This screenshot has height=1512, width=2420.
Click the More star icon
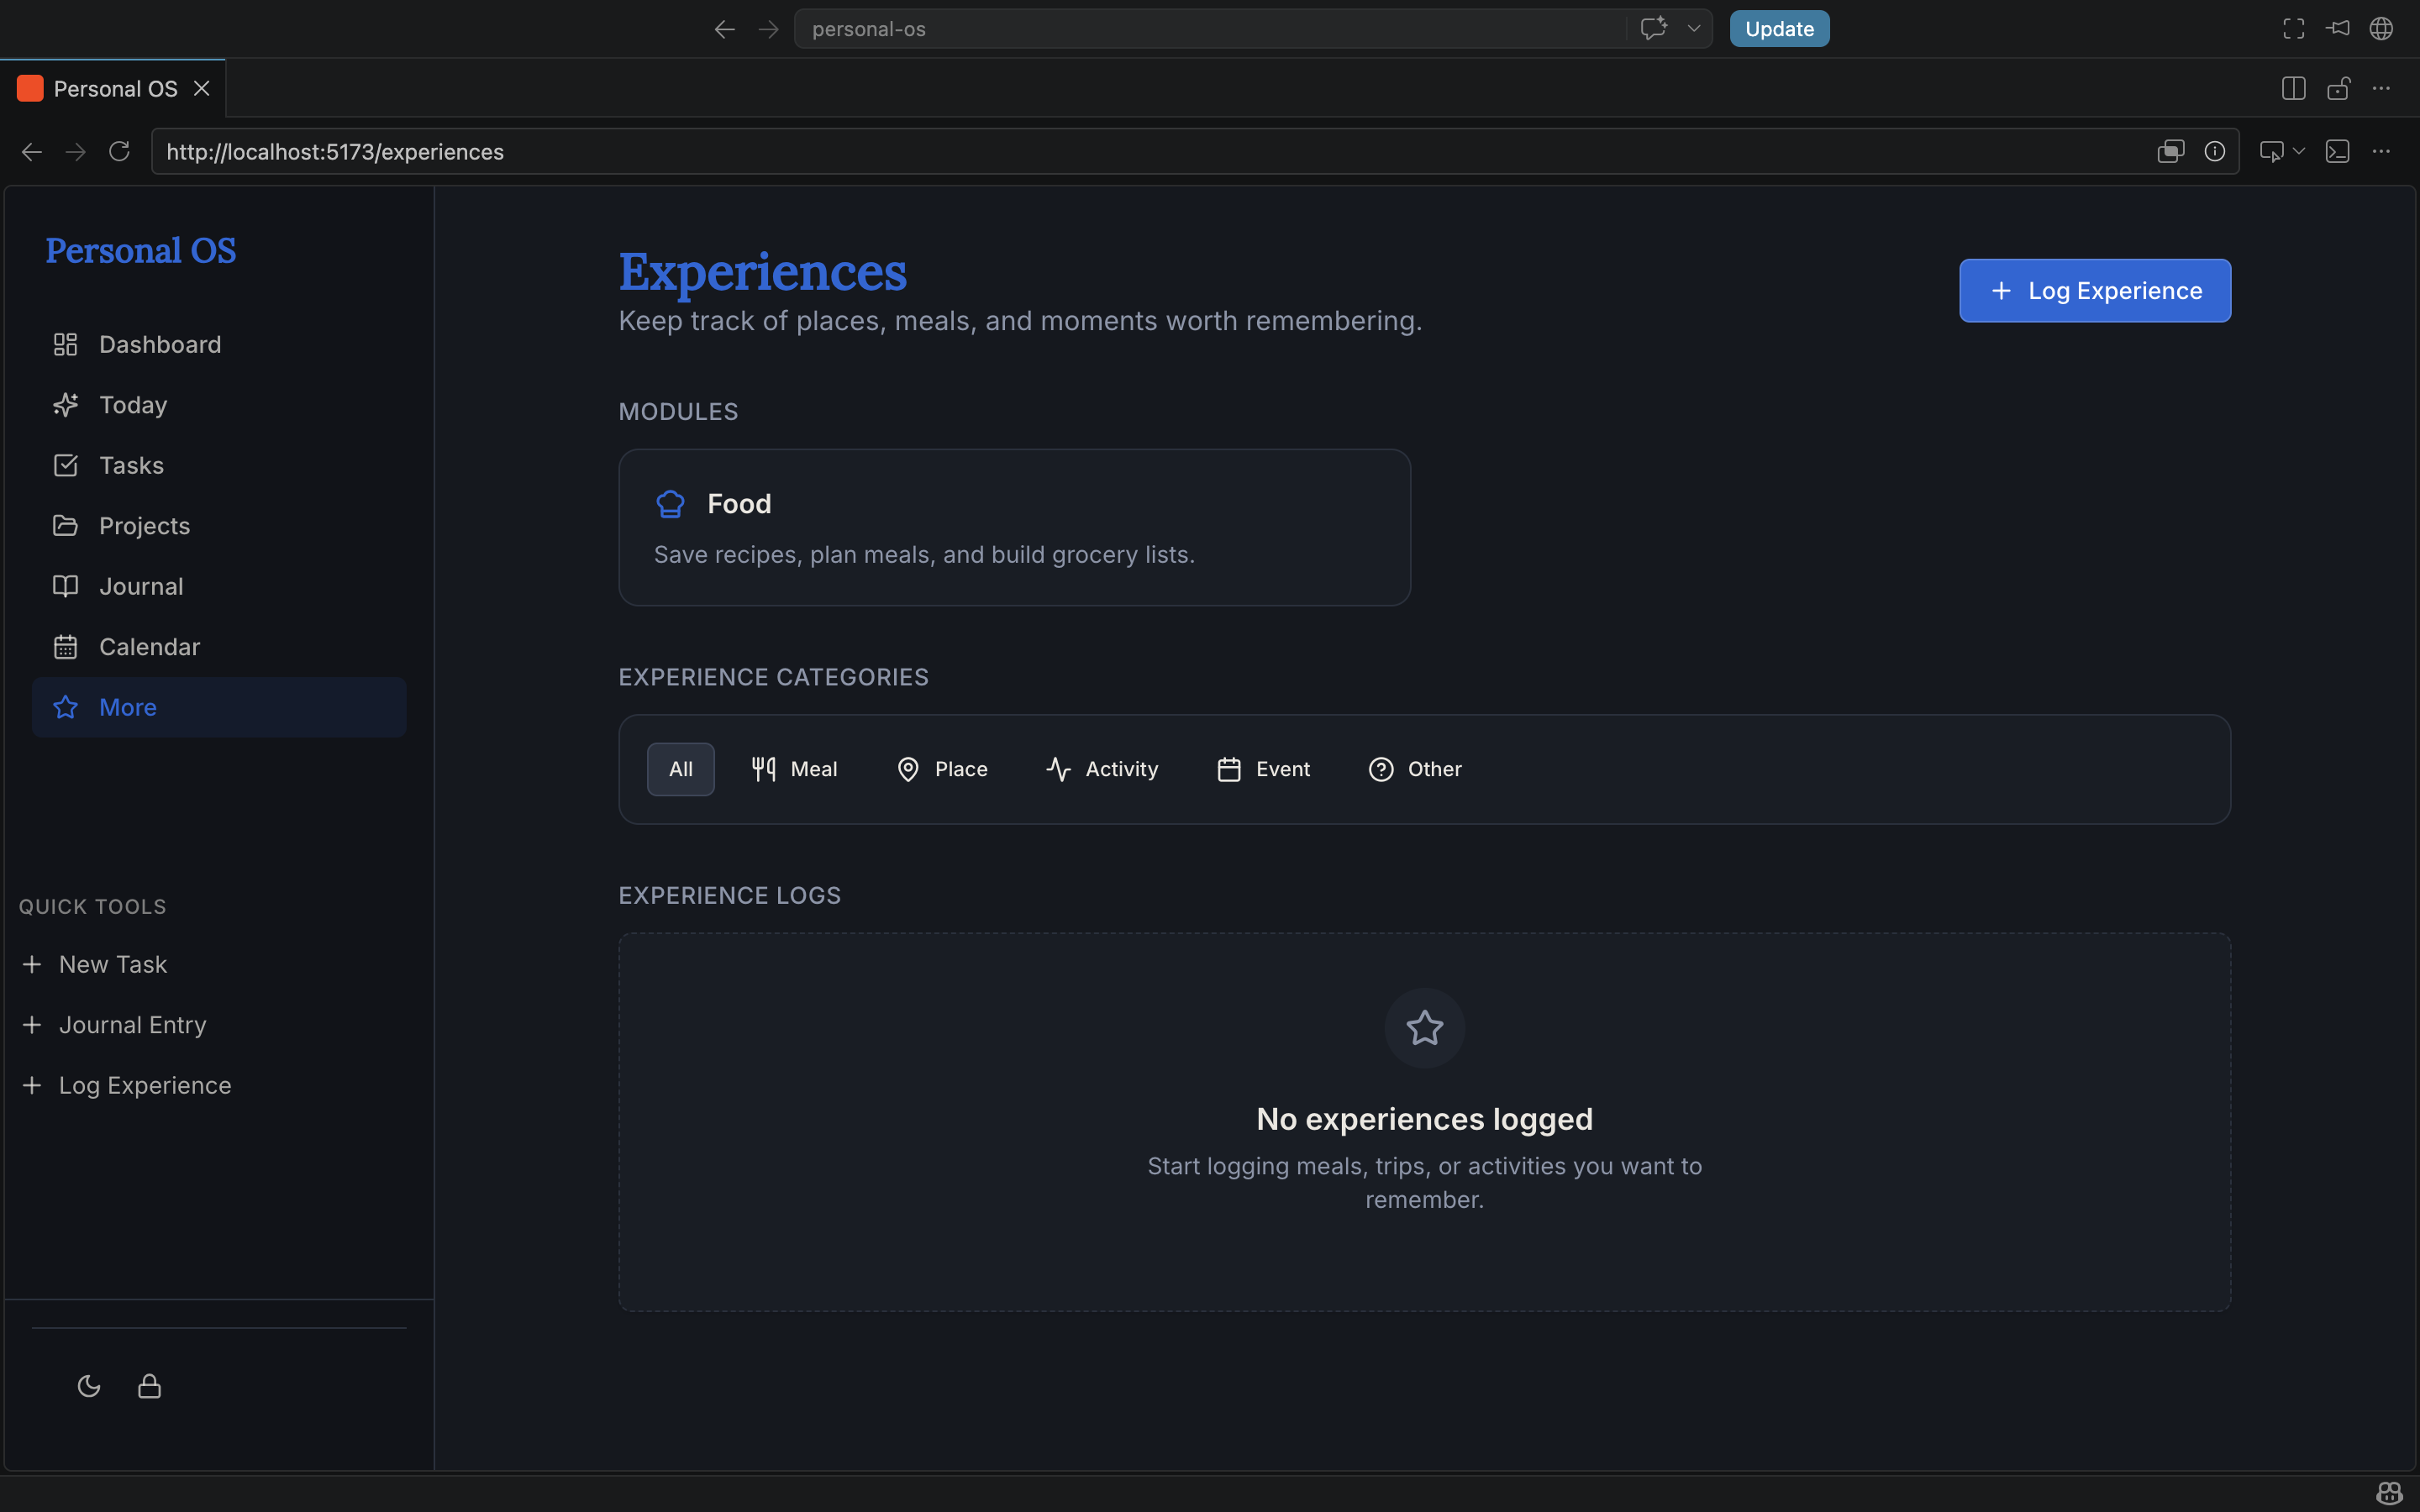[x=65, y=707]
